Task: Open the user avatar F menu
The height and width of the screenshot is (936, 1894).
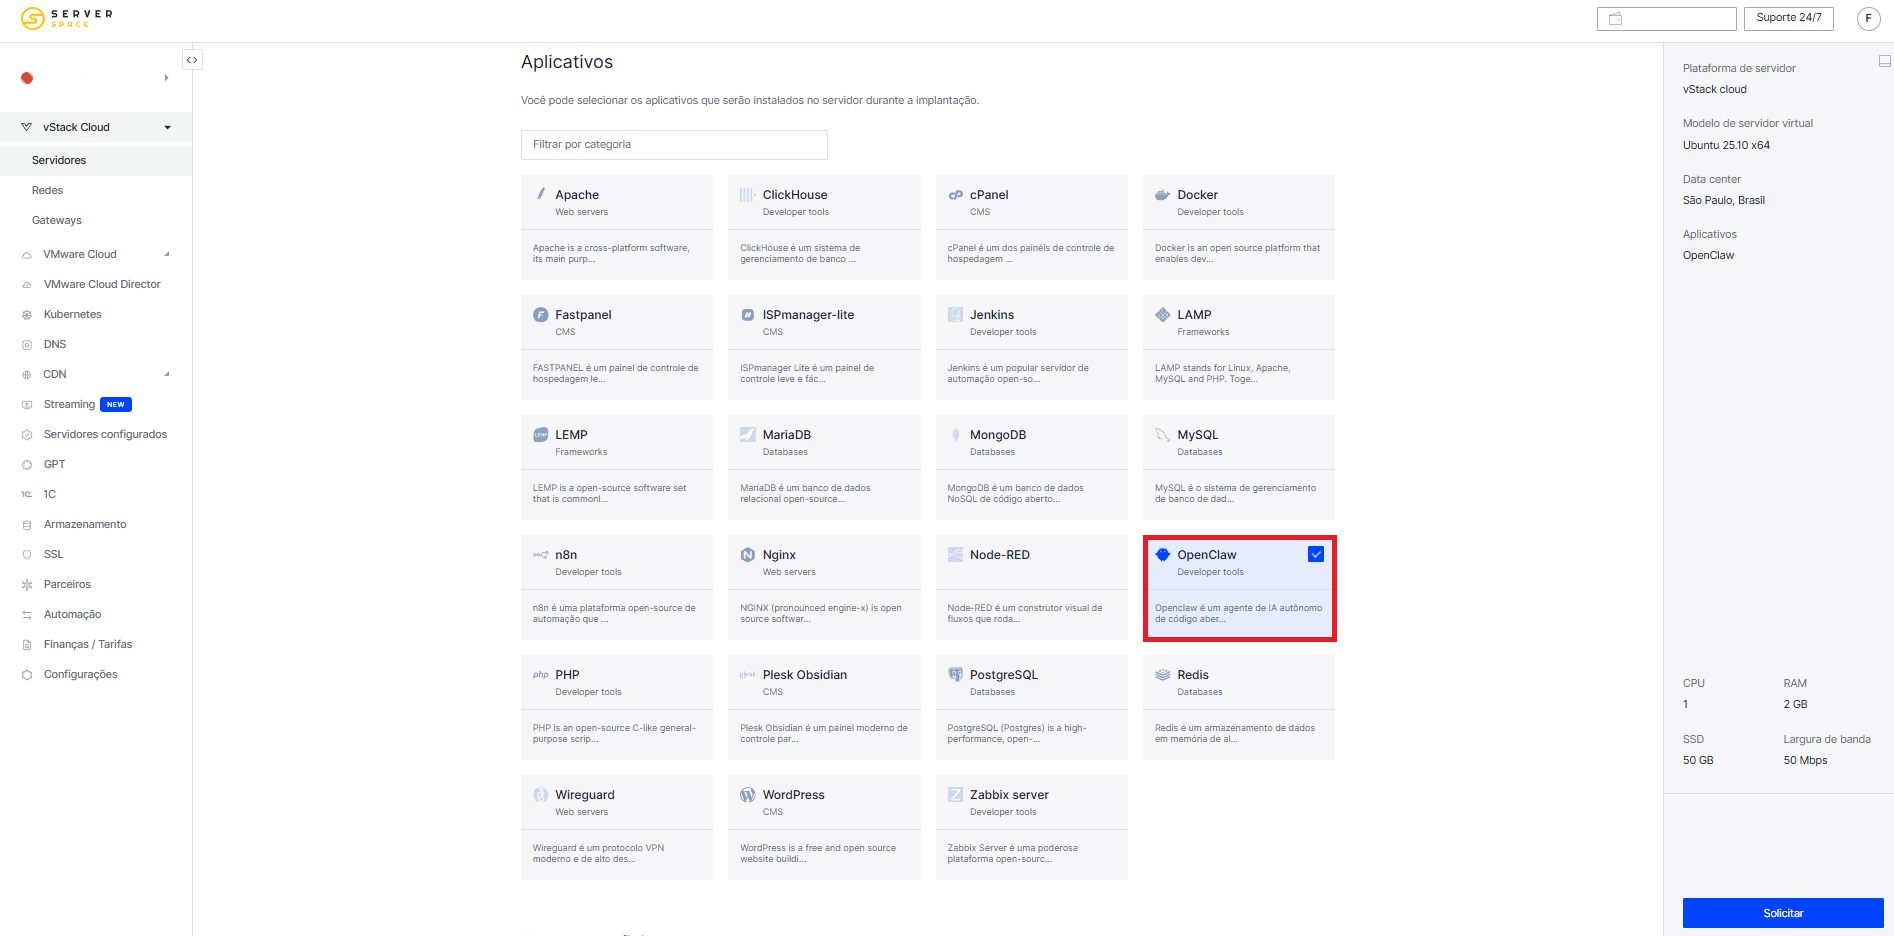Action: (1868, 18)
